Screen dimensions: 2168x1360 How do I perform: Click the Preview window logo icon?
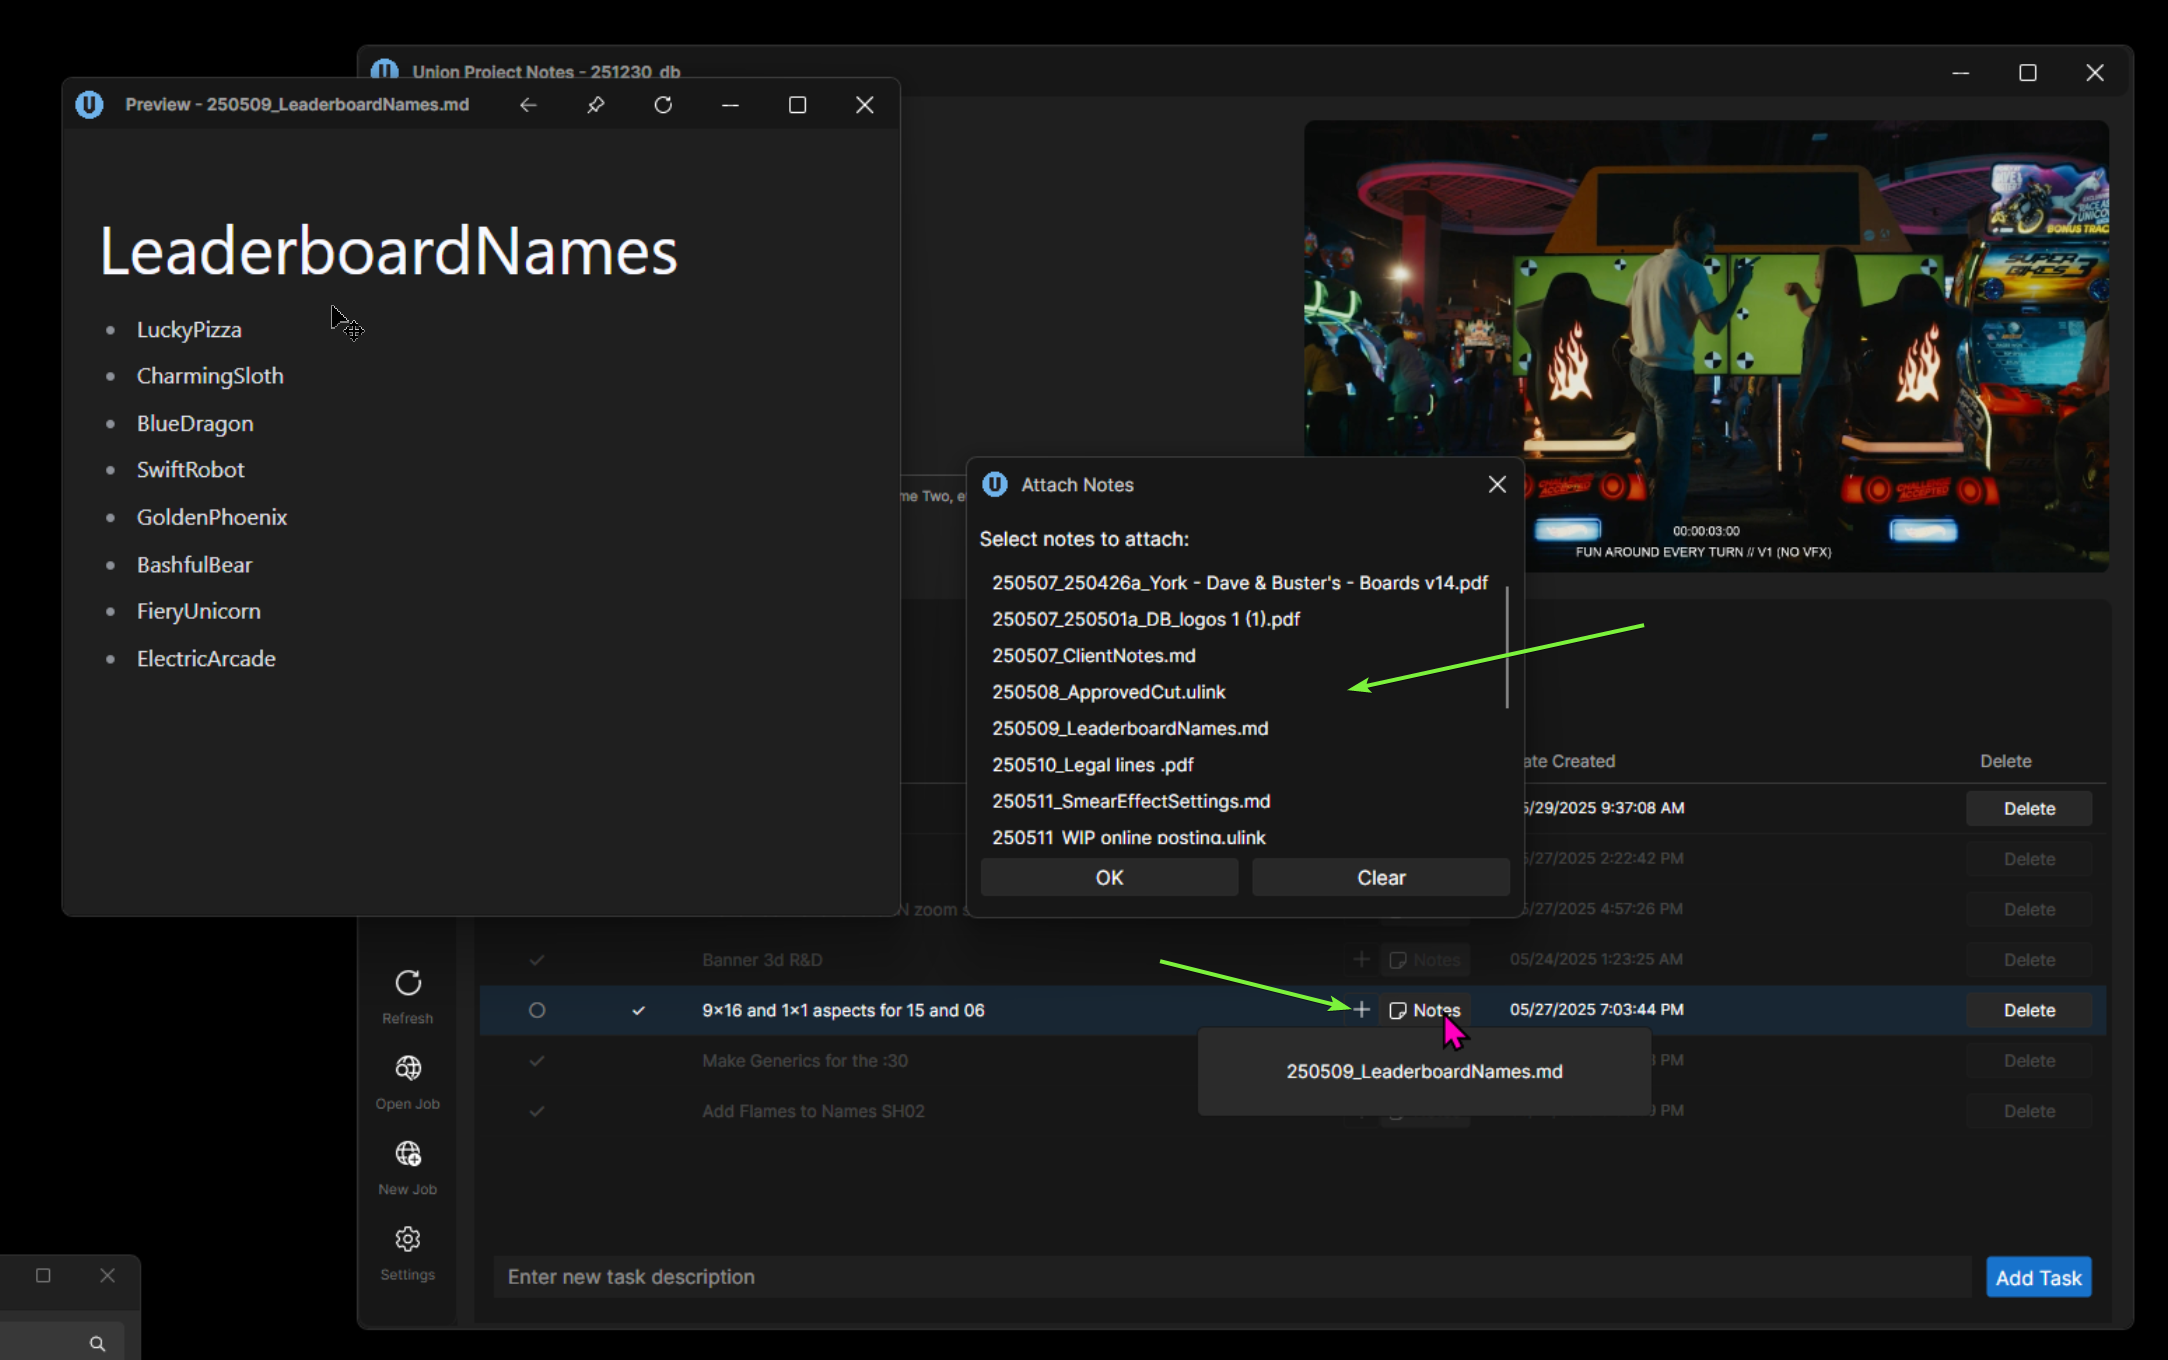point(89,104)
